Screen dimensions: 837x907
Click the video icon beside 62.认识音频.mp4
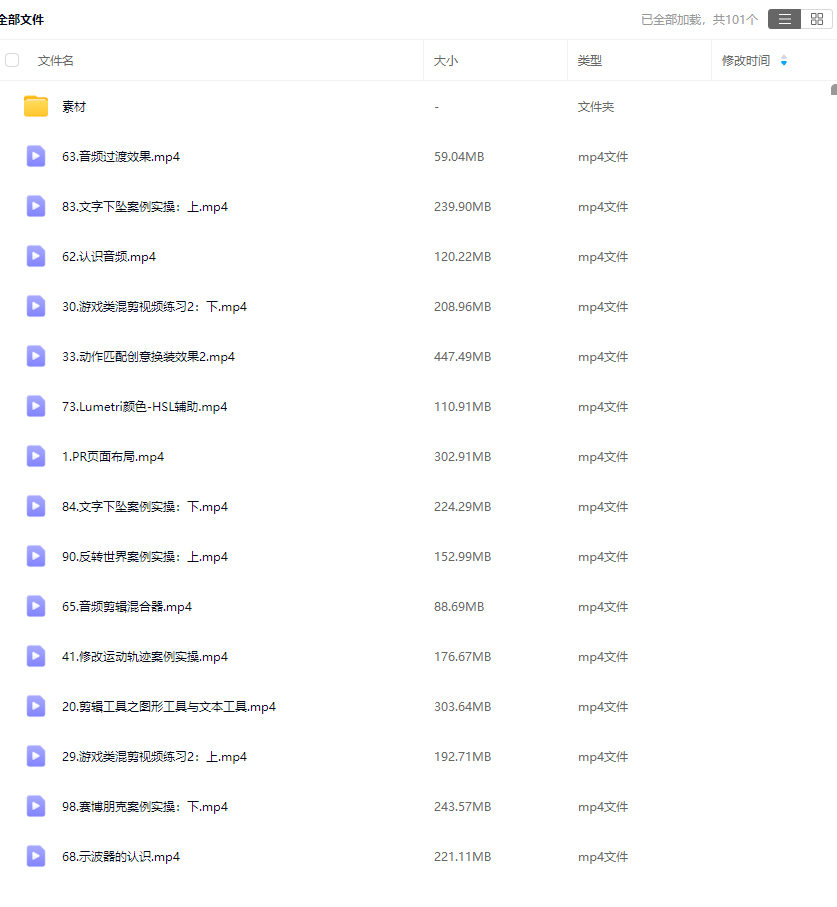pos(35,256)
